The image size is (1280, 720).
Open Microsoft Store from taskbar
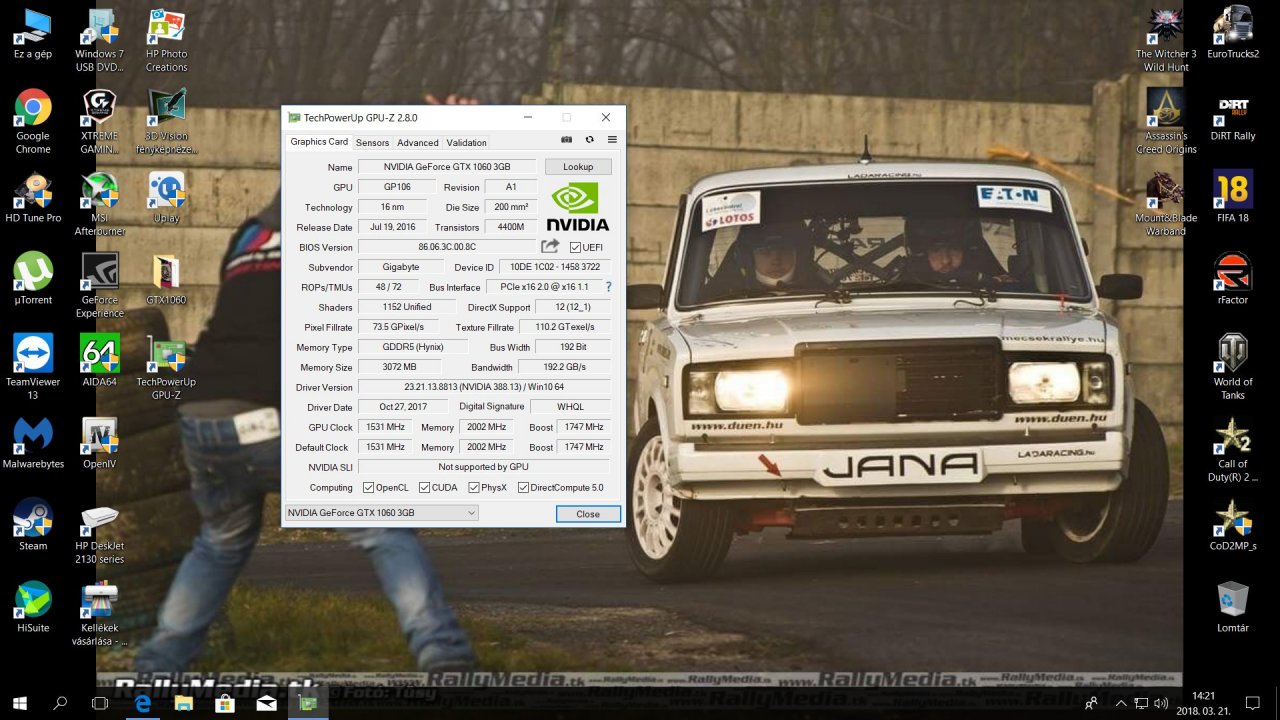(225, 703)
